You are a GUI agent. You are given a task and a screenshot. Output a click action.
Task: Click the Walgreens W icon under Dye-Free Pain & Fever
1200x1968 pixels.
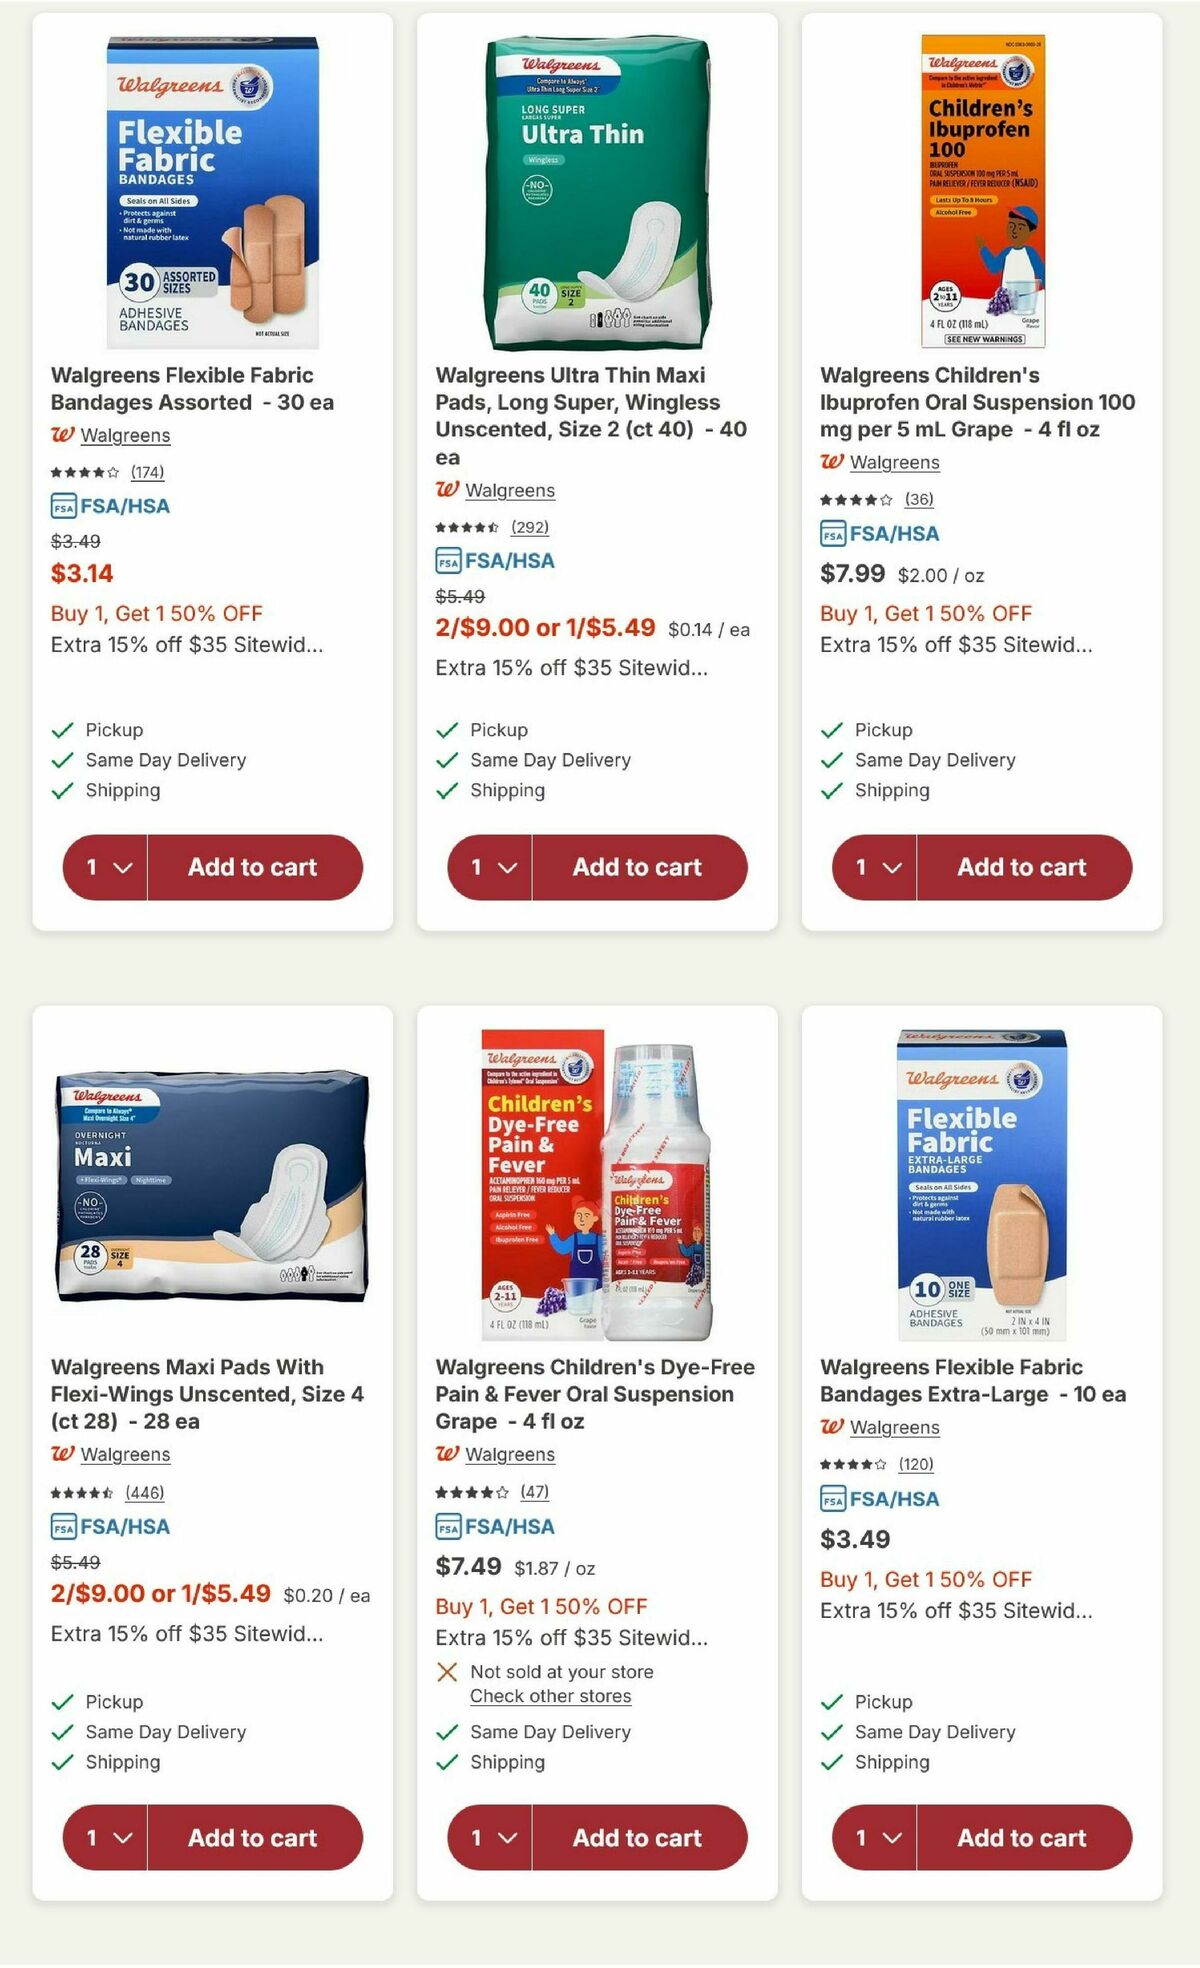(446, 1454)
